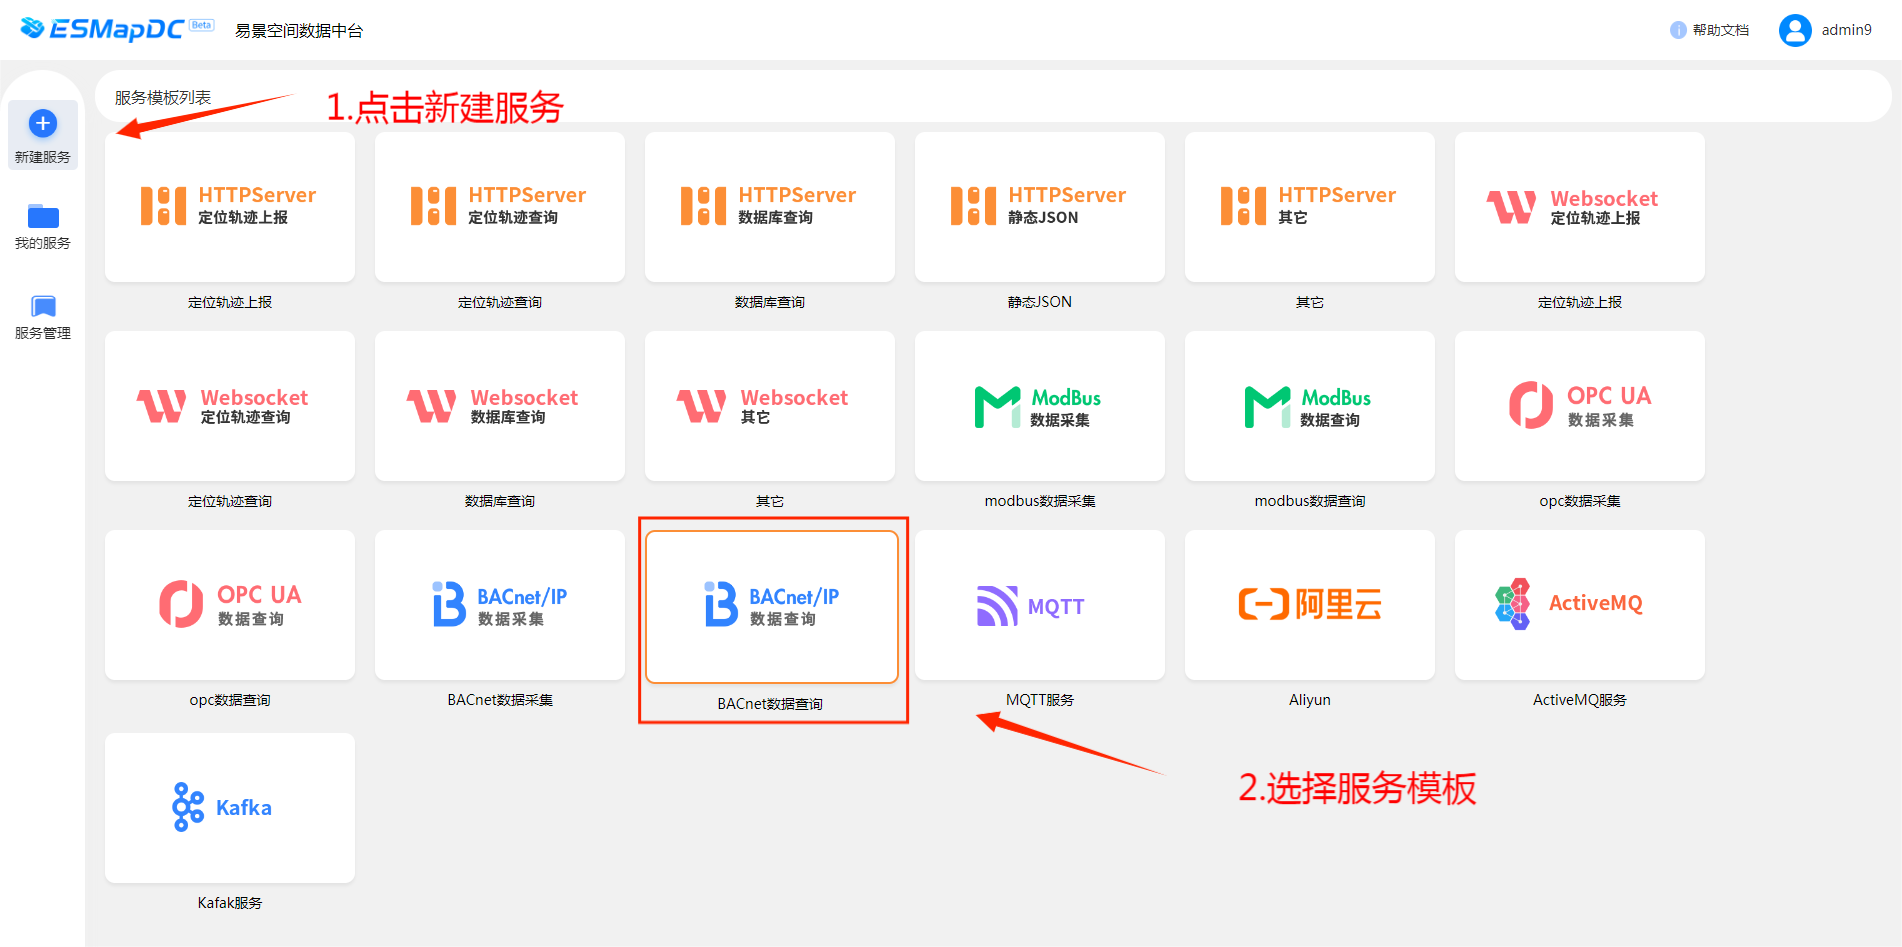This screenshot has height=947, width=1902.
Task: Select BACnet/IP 数据采集 template card
Action: click(x=500, y=605)
